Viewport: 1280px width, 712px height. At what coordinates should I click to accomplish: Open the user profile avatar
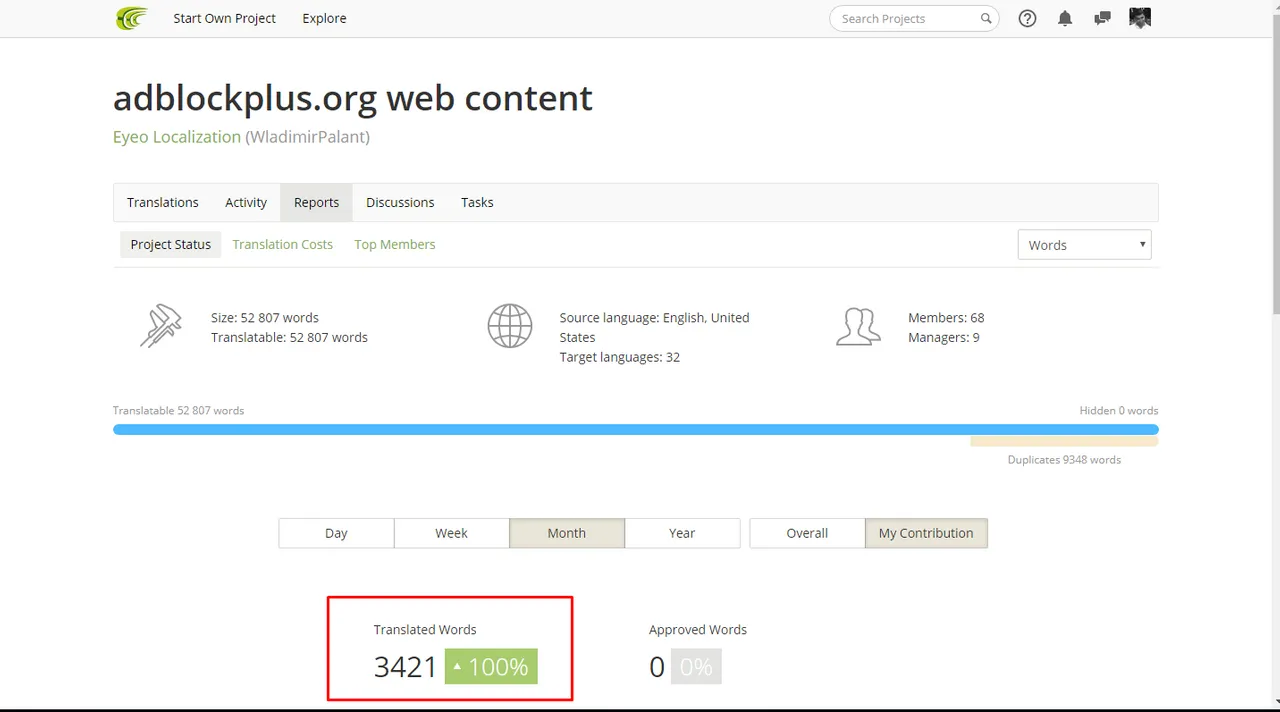[x=1140, y=18]
